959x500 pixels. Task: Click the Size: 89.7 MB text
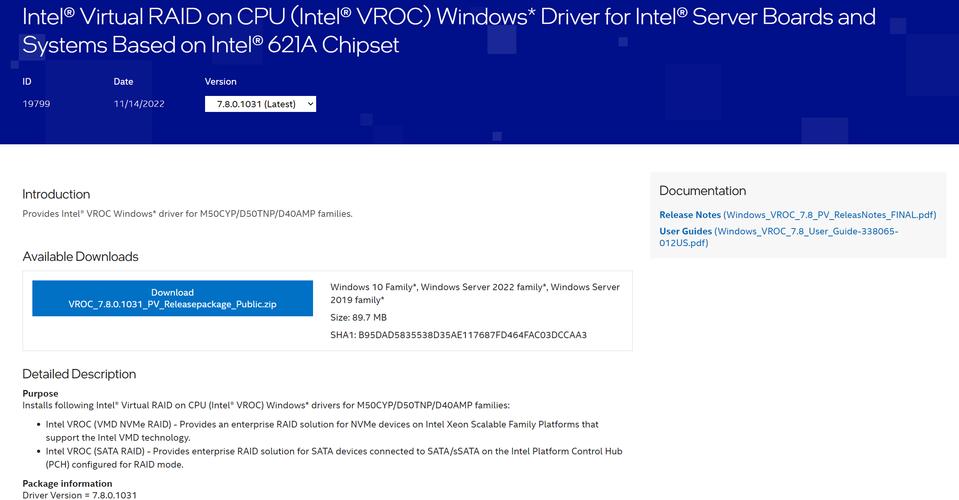tap(358, 317)
